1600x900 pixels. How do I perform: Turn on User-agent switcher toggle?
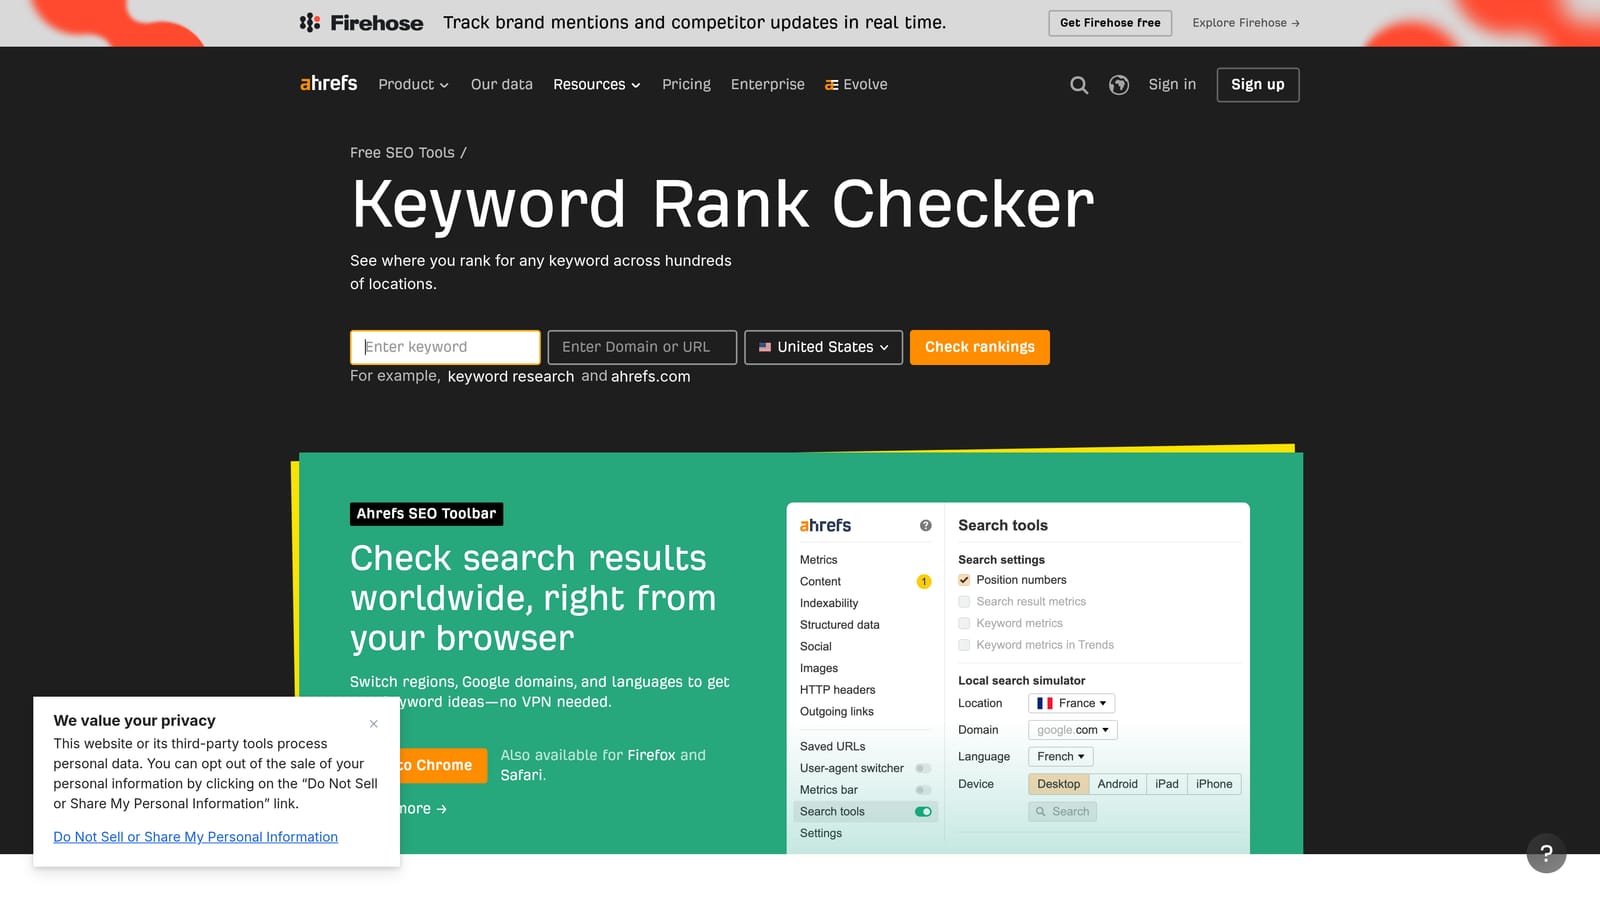tap(923, 768)
